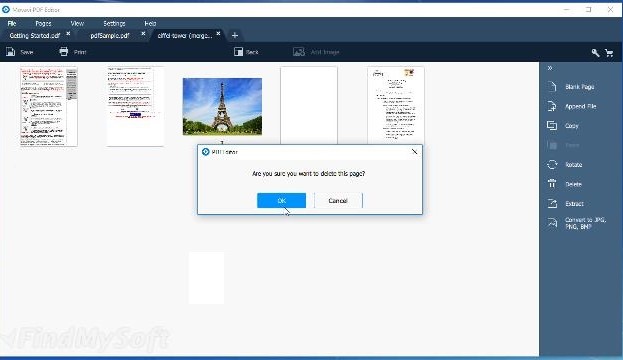Confirm deletion with the OK button
The height and width of the screenshot is (360, 623).
tap(281, 201)
